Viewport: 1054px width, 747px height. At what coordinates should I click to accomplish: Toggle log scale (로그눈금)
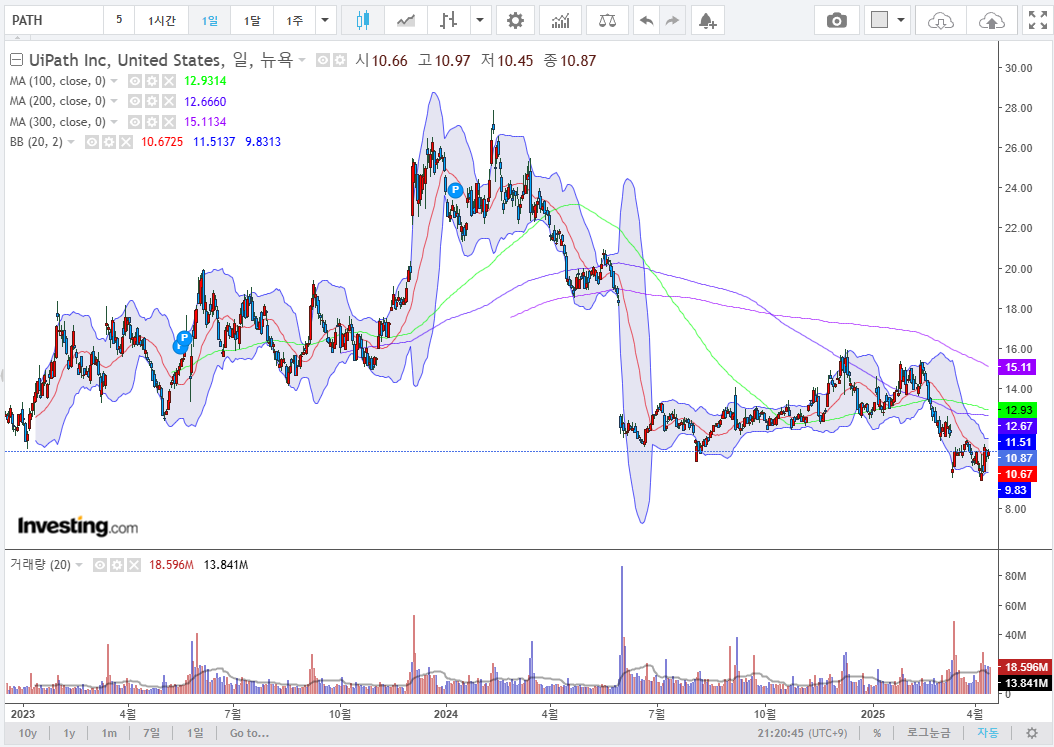click(x=929, y=733)
